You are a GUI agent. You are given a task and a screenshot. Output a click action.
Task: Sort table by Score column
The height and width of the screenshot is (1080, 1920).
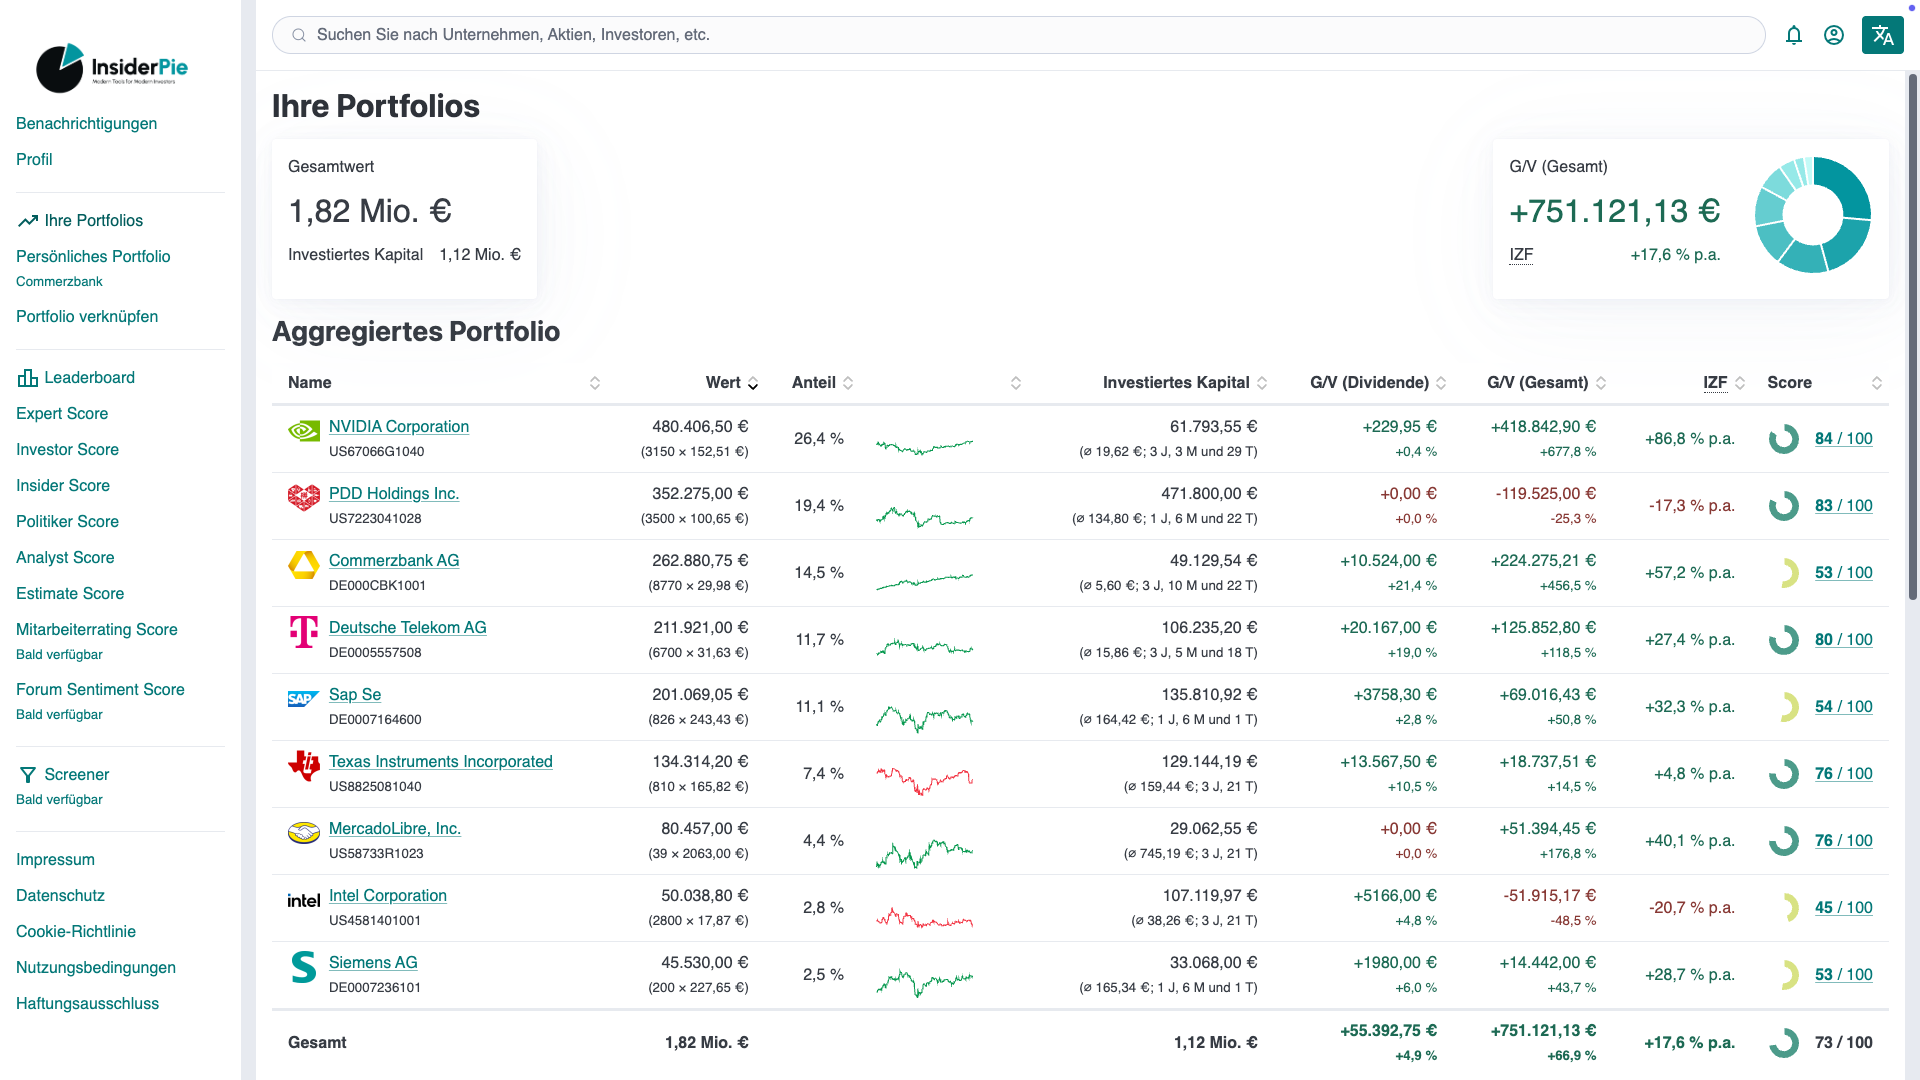click(1877, 383)
